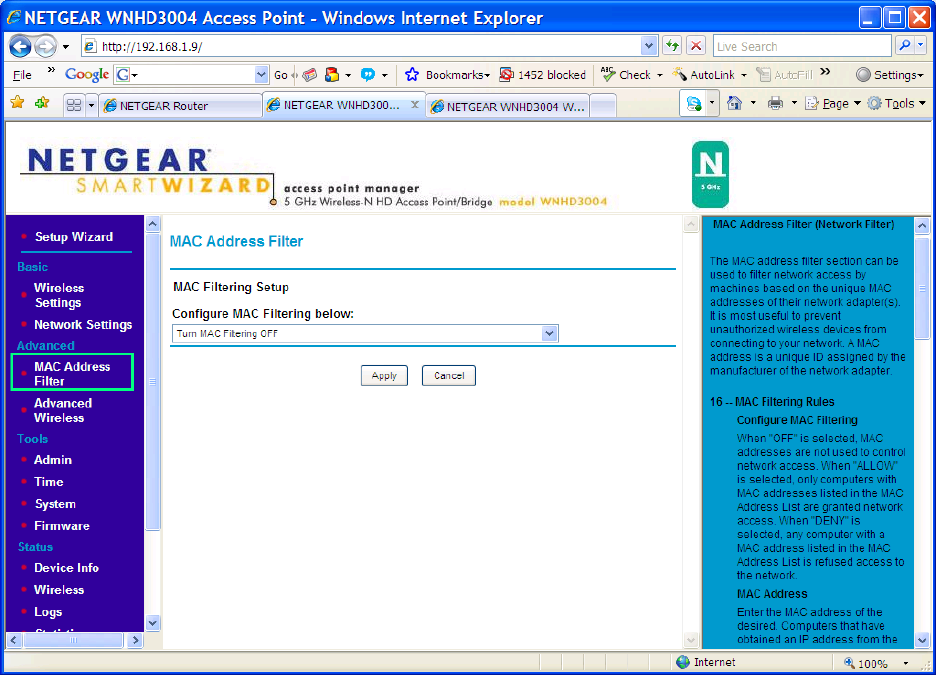
Task: Open the Tools menu dropdown
Action: click(897, 103)
